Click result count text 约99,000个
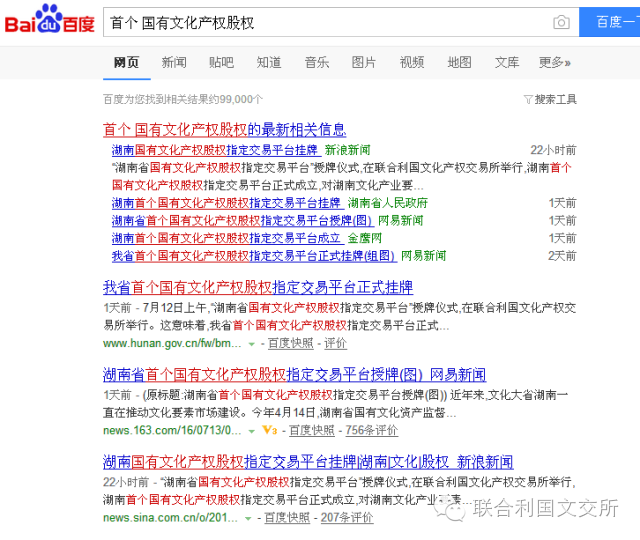The width and height of the screenshot is (640, 540). tap(236, 99)
